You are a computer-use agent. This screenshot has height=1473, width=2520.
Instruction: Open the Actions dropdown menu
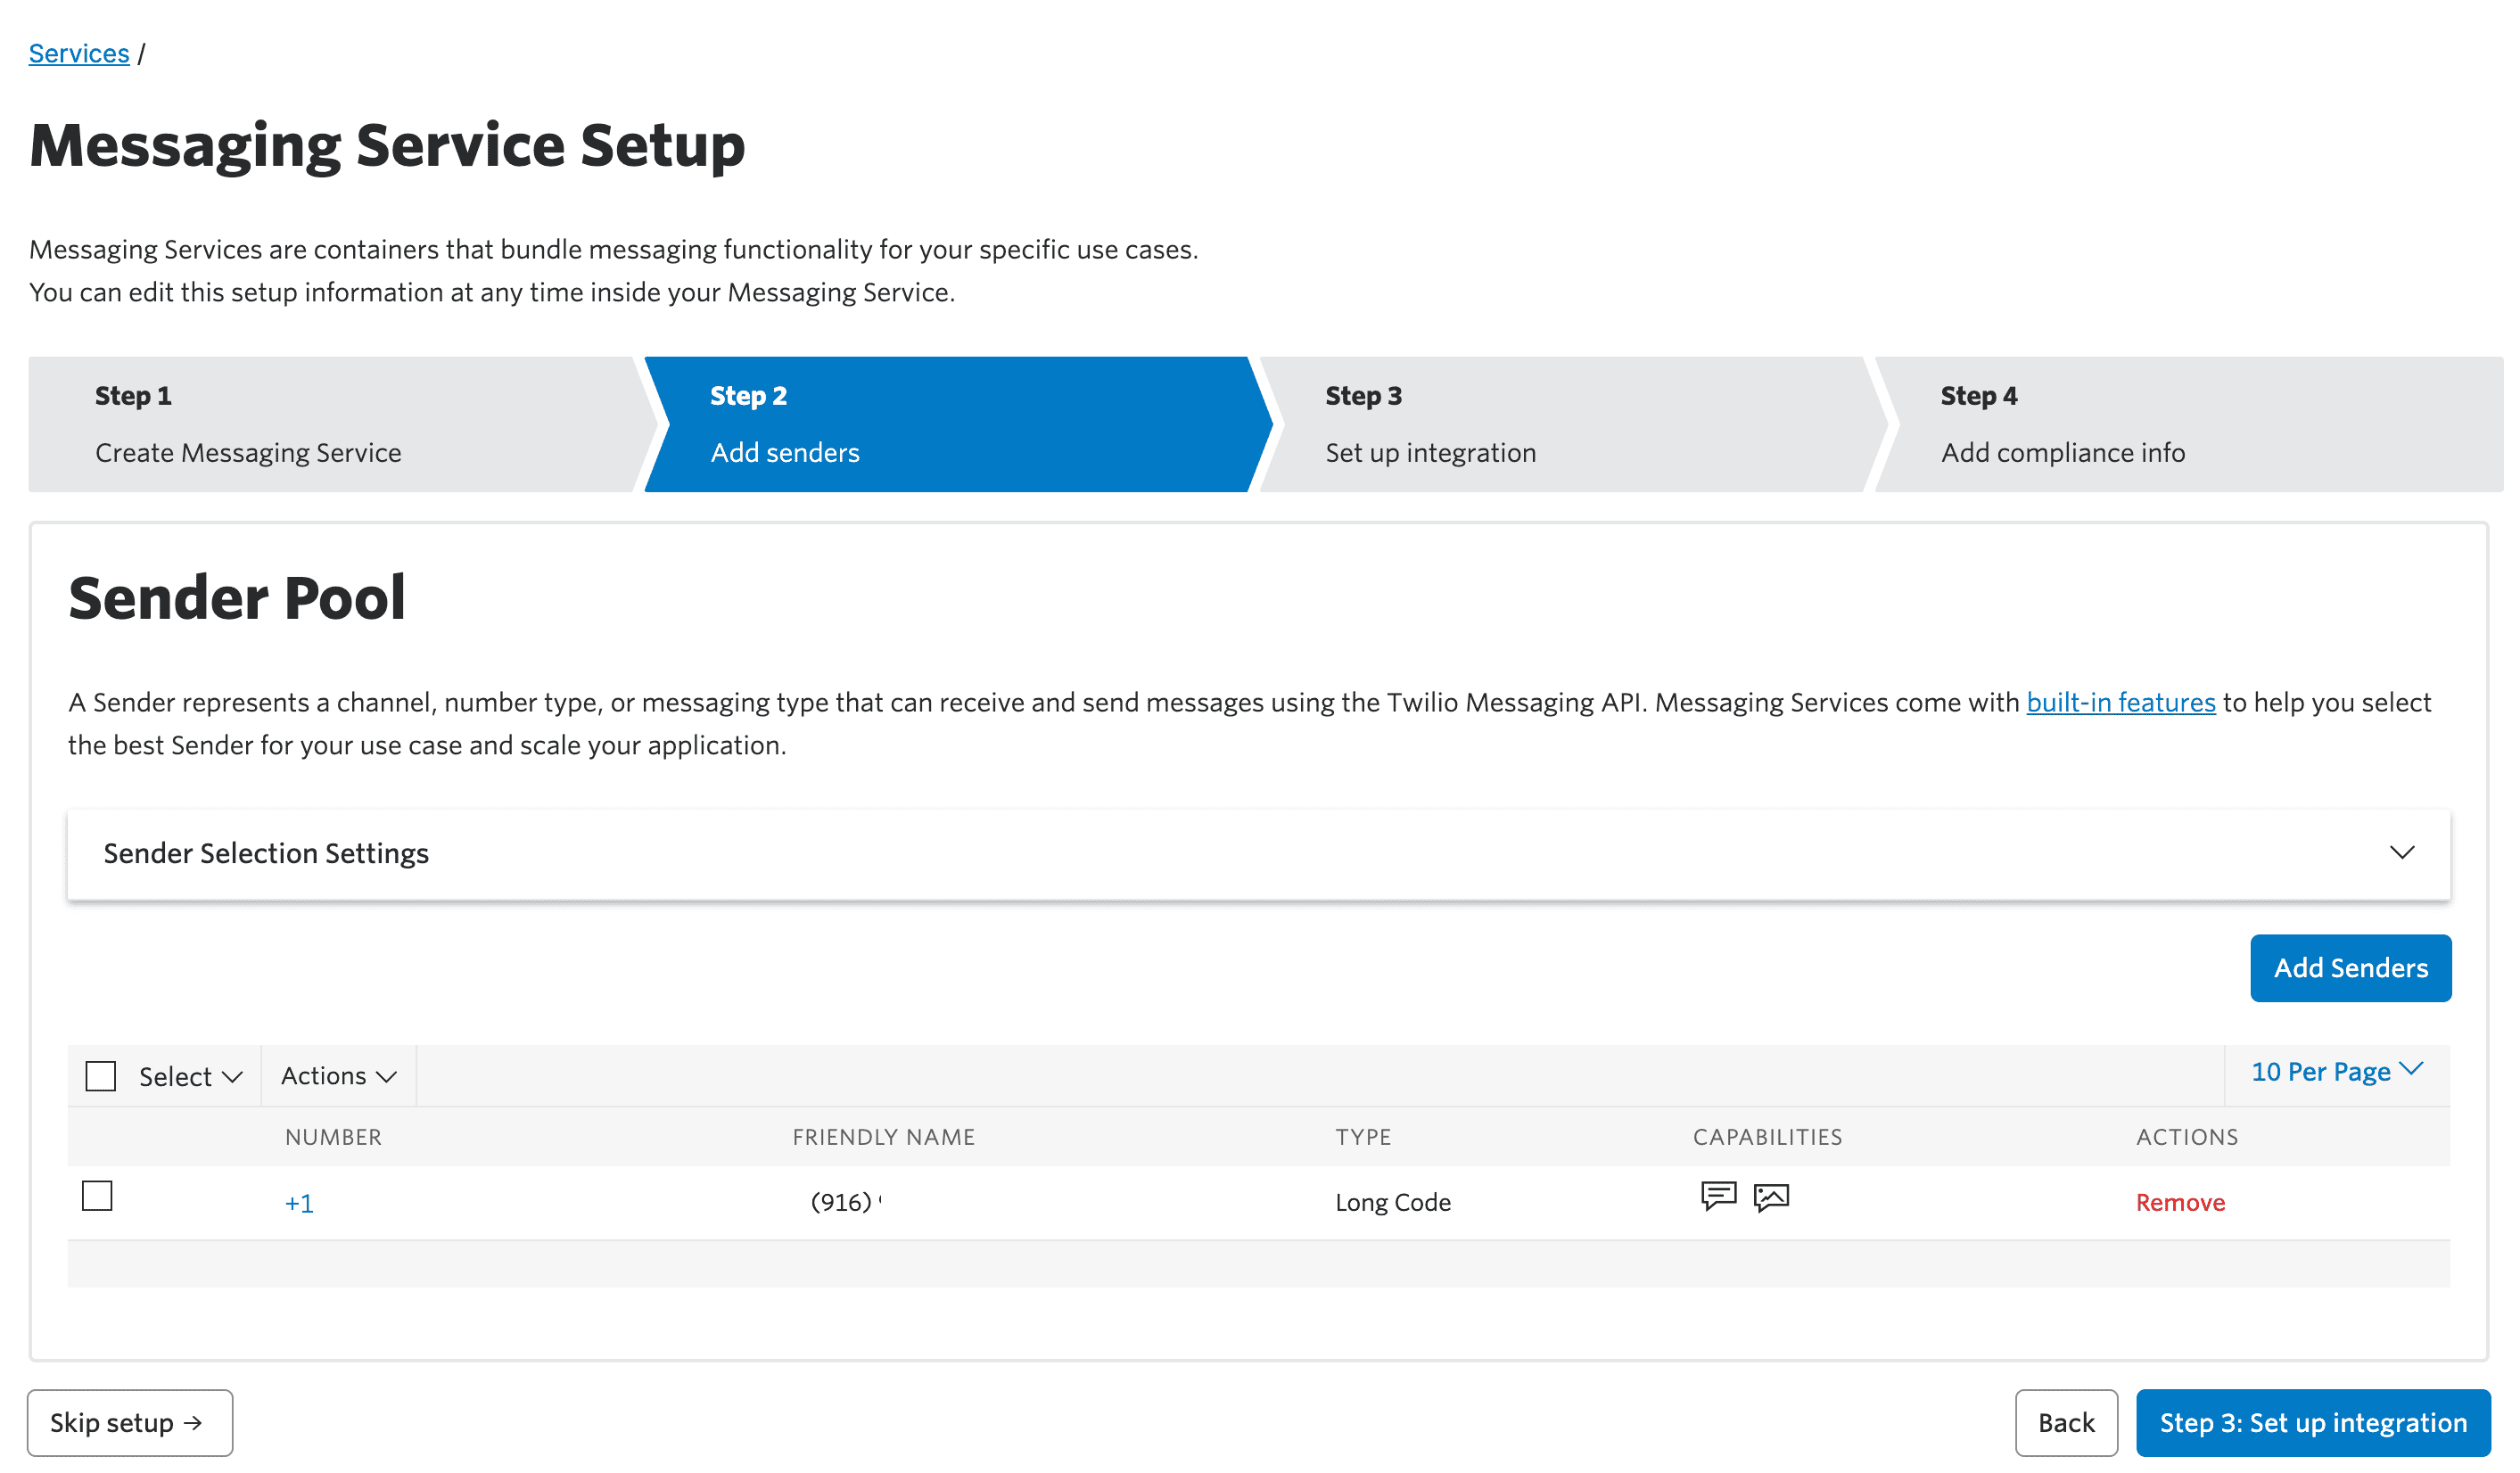[338, 1075]
